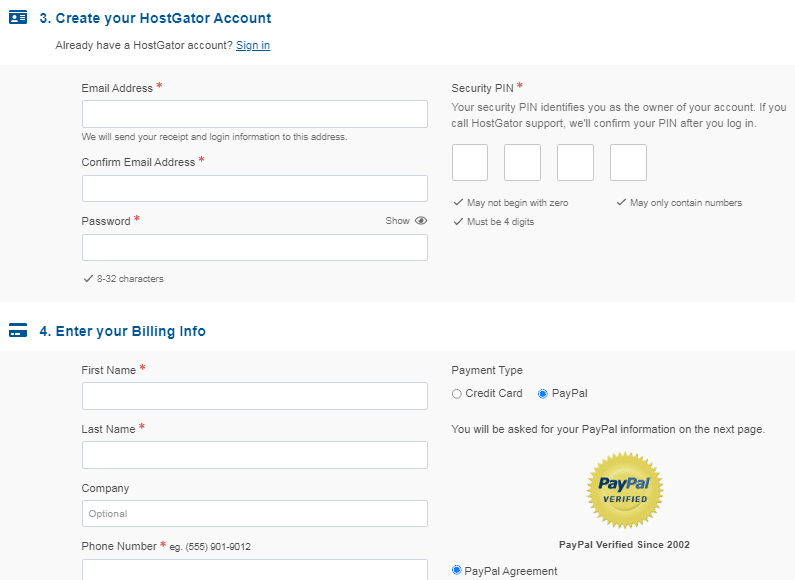This screenshot has width=795, height=580.
Task: Click the second Security PIN digit box
Action: tap(522, 162)
